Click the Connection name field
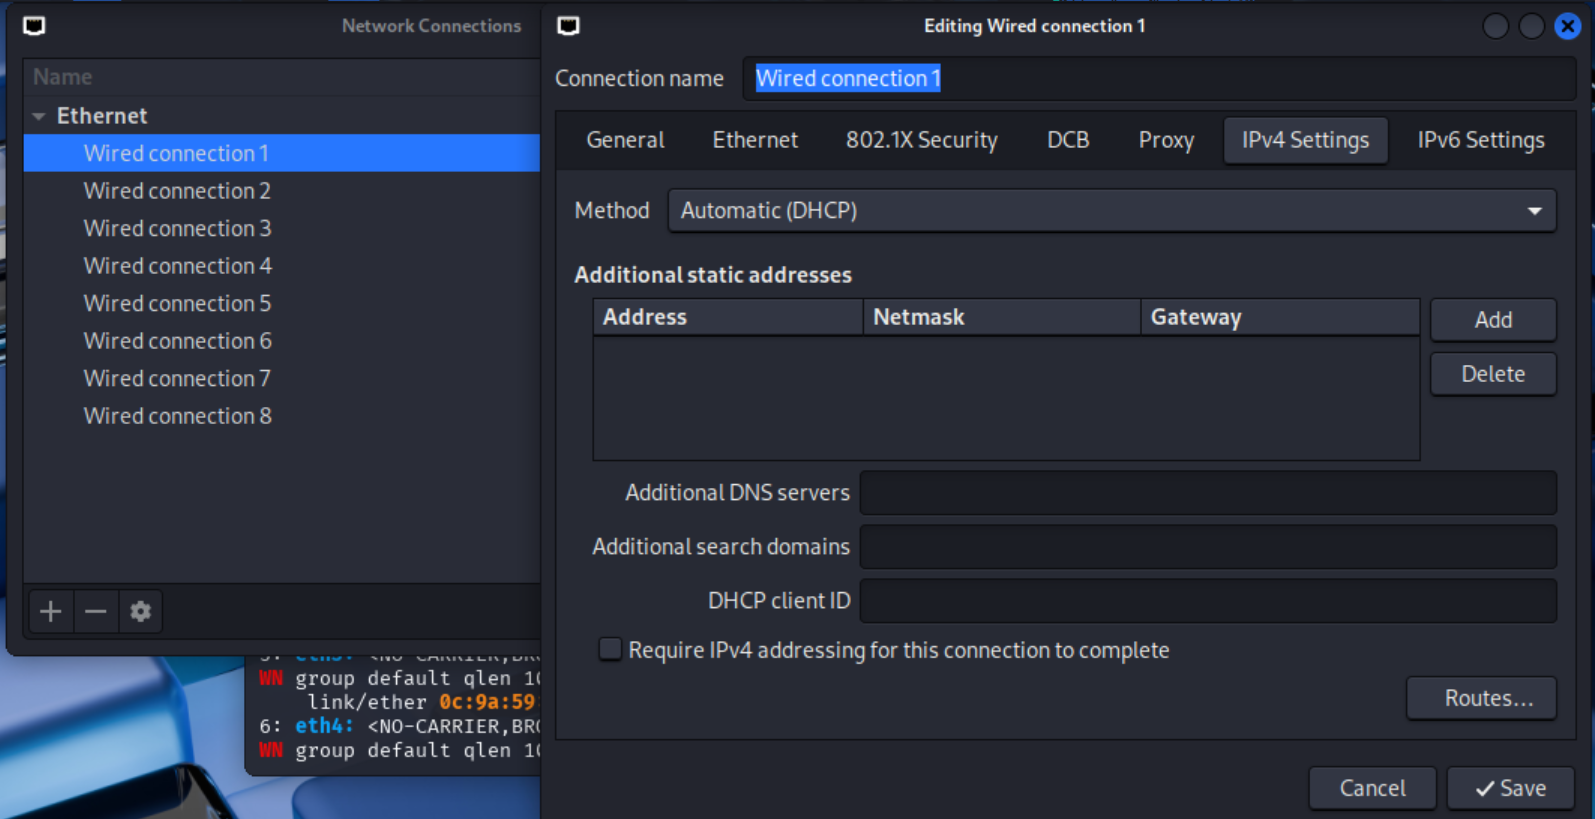Screen dimensions: 1595x819 coord(1160,78)
